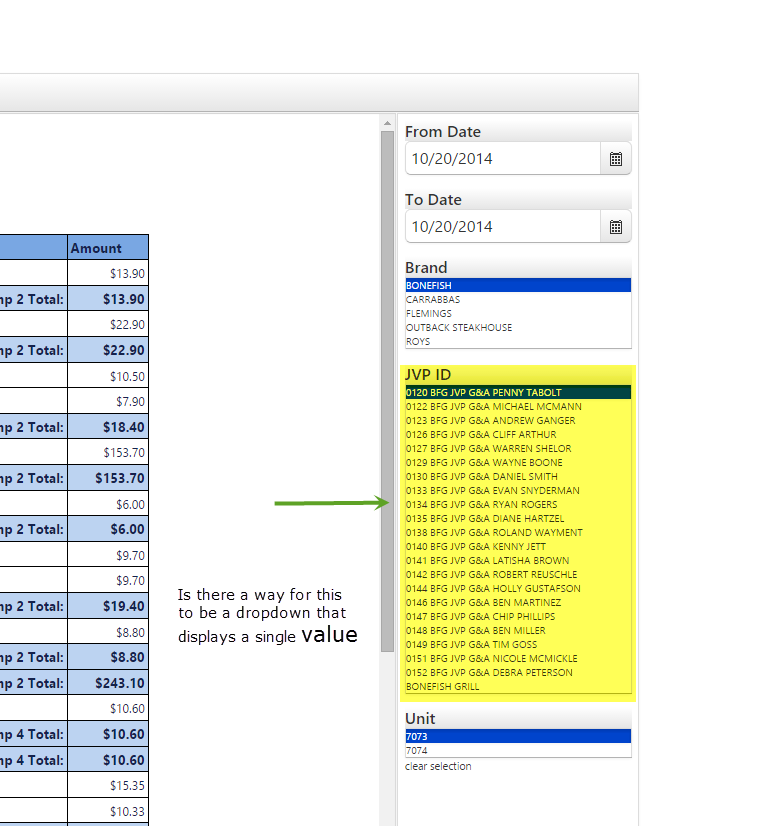
Task: Select 0138 BFG JVP G&A ROLAND WAYMENT
Action: (518, 533)
